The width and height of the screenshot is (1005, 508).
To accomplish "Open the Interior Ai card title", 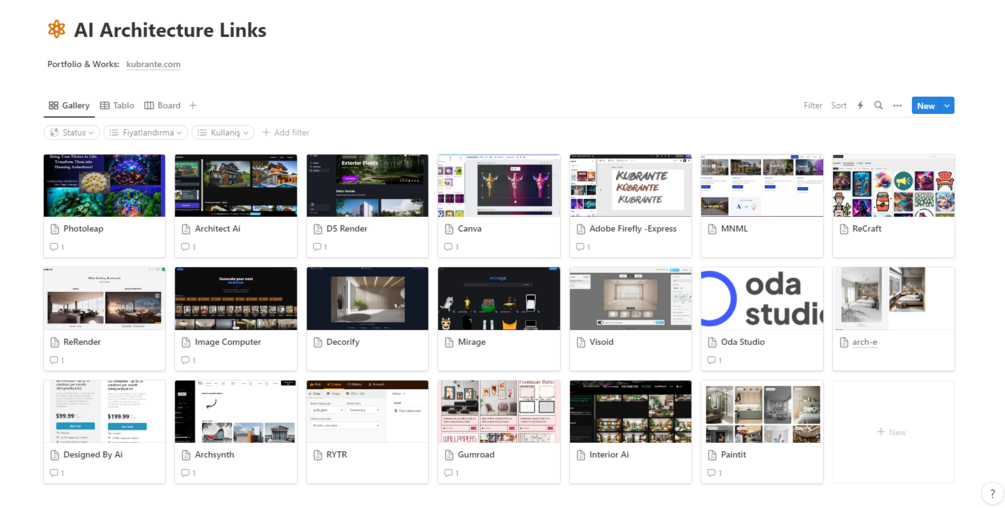I will pyautogui.click(x=609, y=455).
